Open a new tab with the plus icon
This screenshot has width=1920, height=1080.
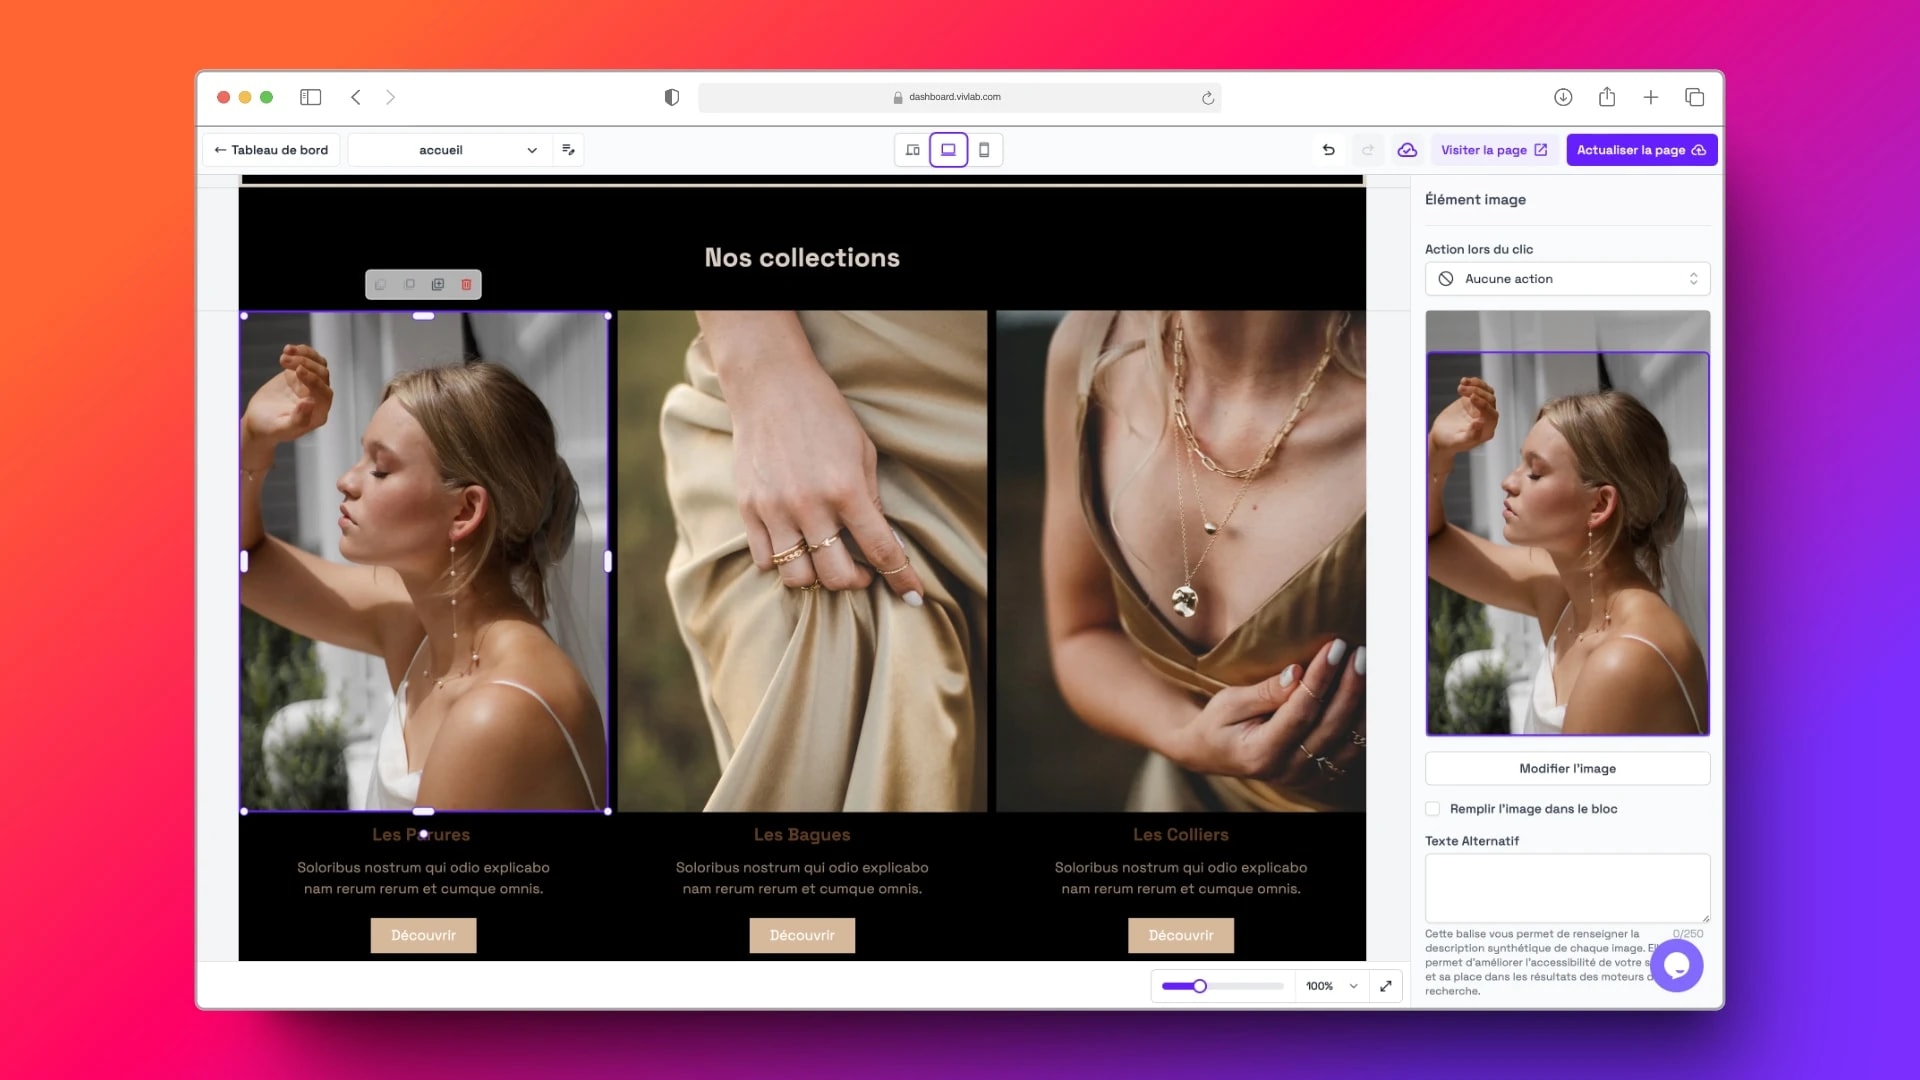point(1651,97)
